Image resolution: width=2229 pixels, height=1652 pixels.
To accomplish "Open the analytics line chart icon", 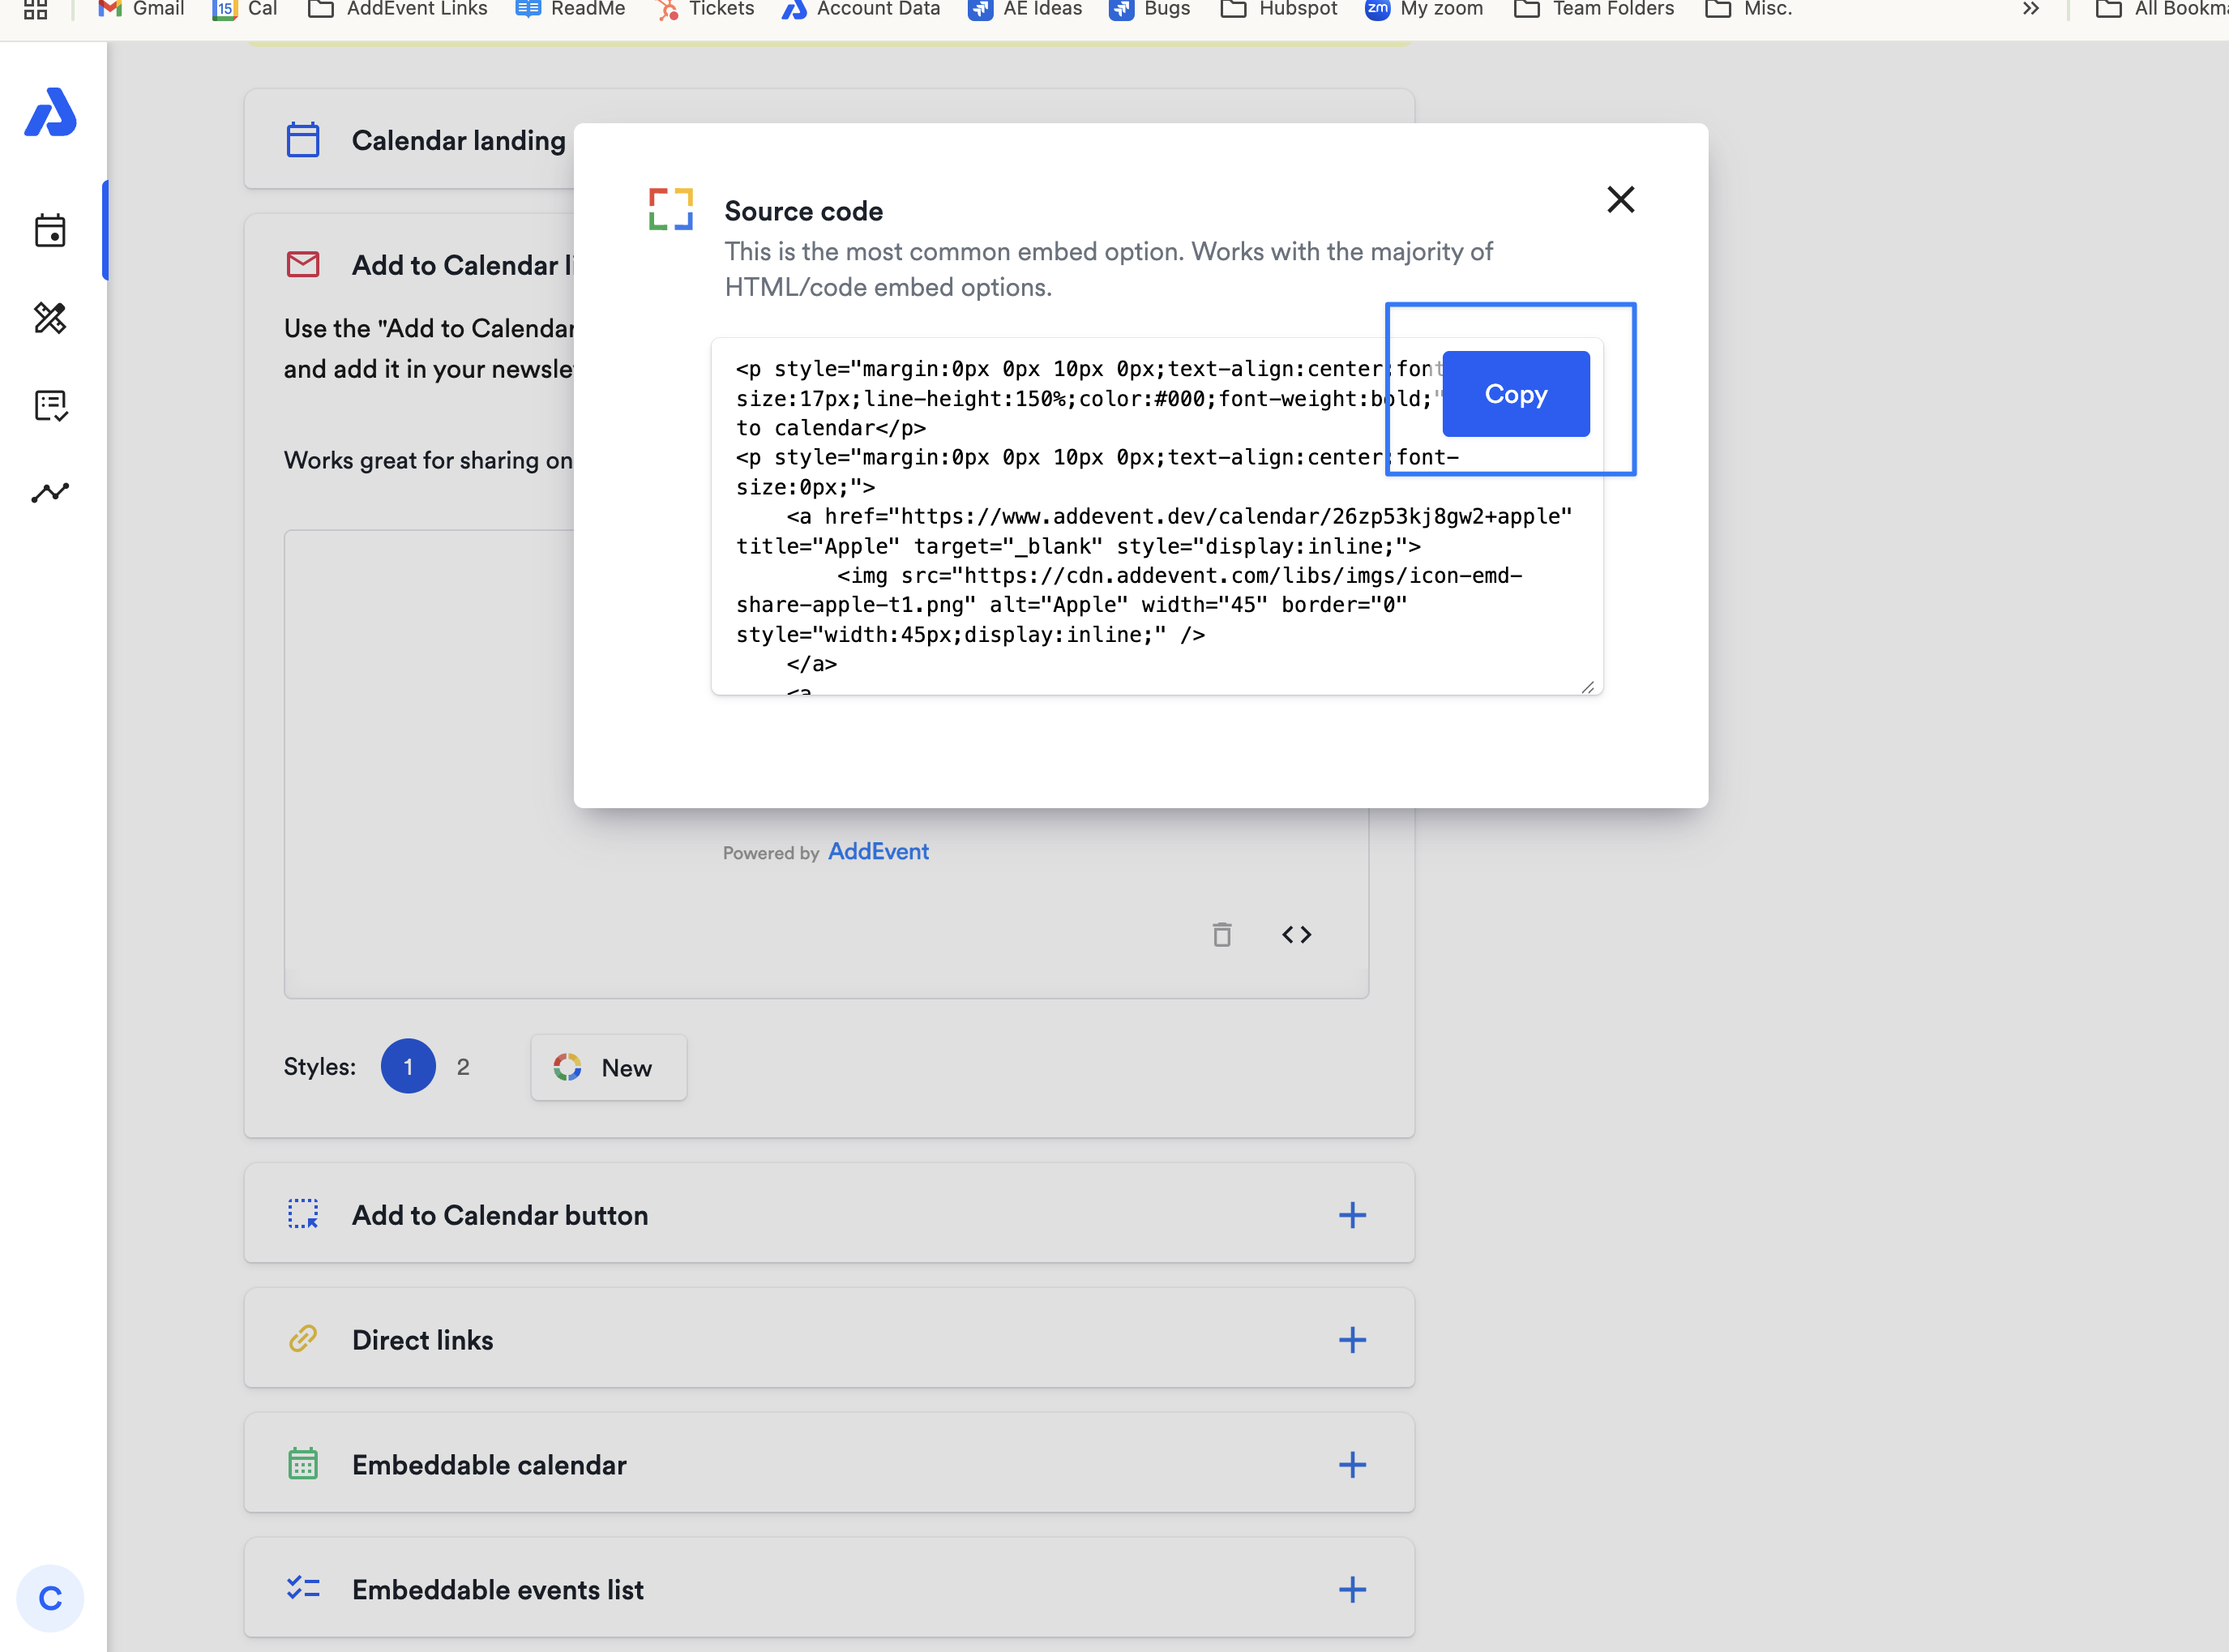I will tap(50, 492).
